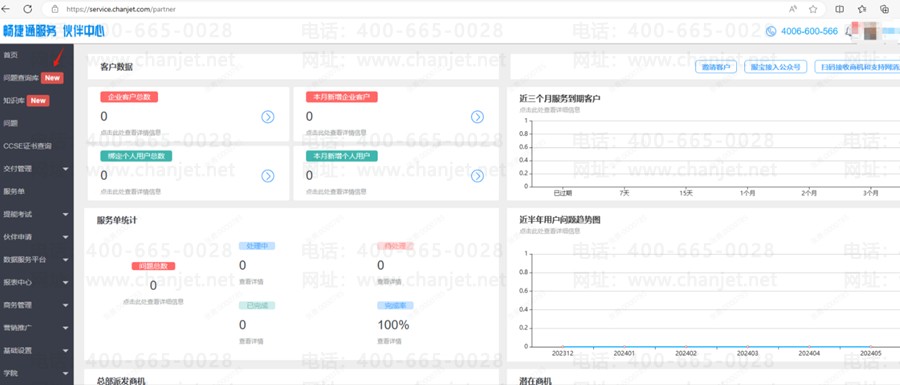The width and height of the screenshot is (900, 385).
Task: Add page to favorites star icon
Action: coord(813,9)
